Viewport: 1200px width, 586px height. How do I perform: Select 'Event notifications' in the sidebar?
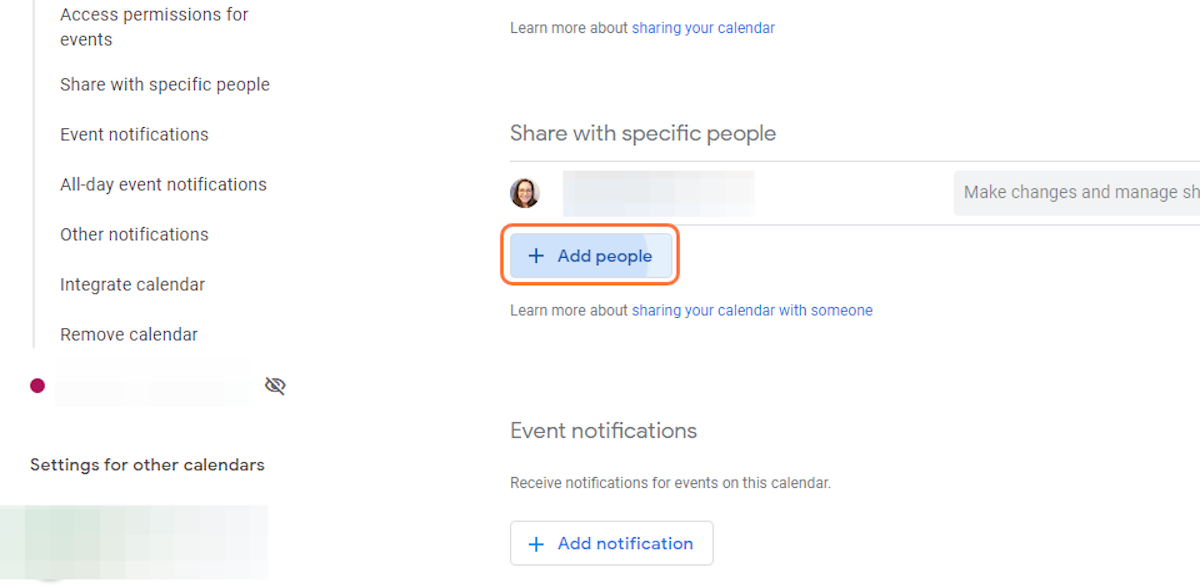point(134,134)
